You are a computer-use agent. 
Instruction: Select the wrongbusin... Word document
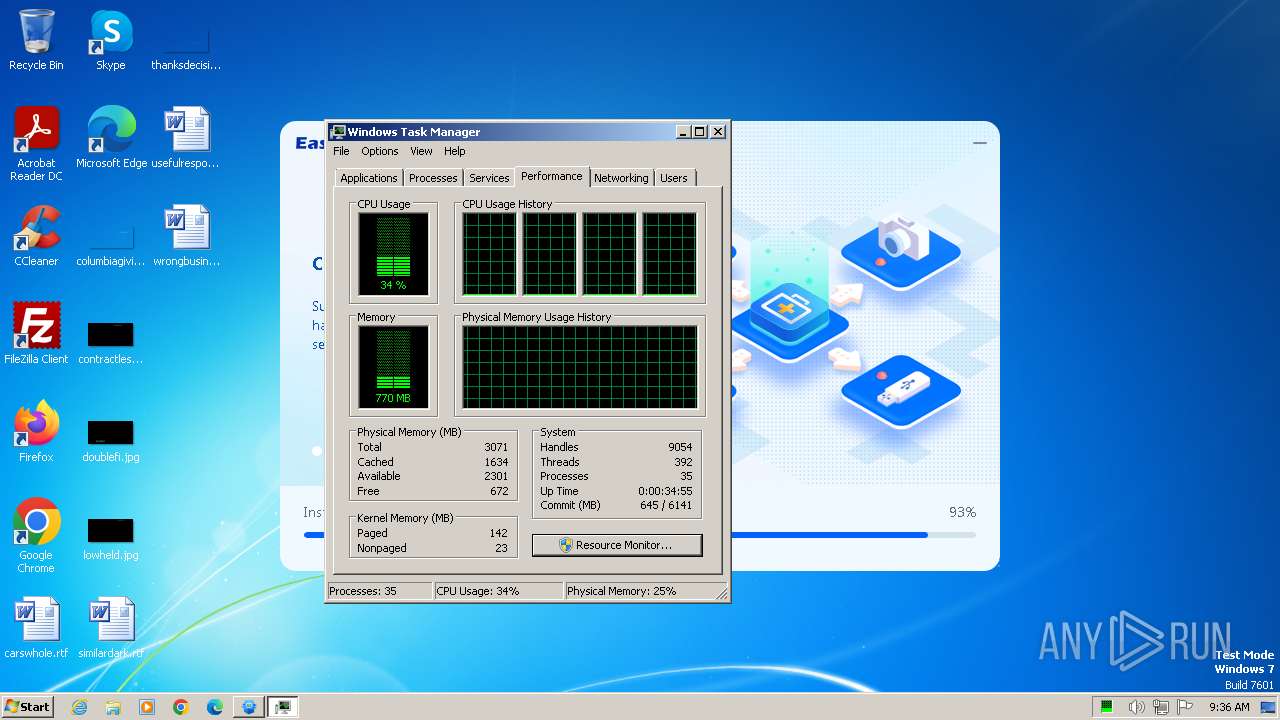tap(186, 236)
